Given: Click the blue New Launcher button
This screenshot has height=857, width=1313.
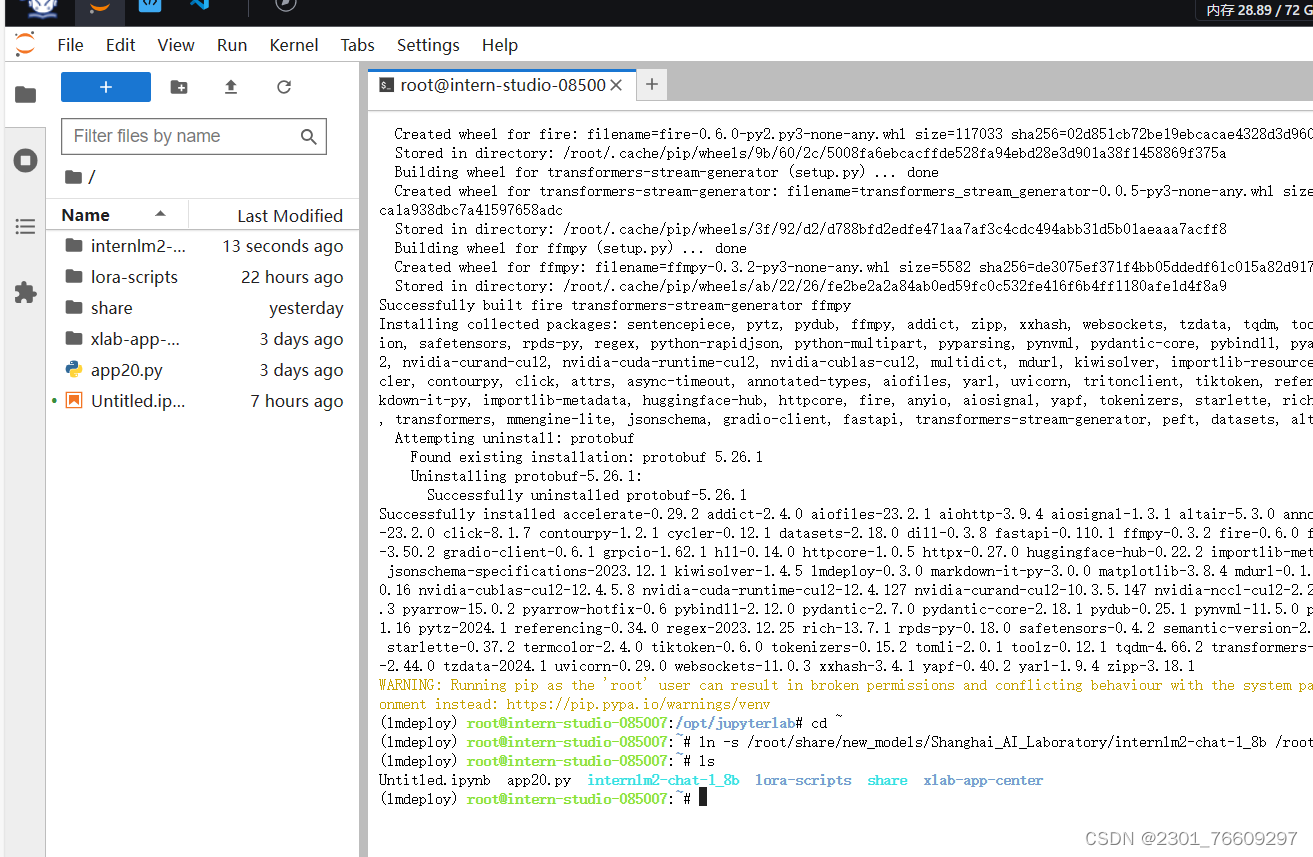Looking at the screenshot, I should point(105,87).
